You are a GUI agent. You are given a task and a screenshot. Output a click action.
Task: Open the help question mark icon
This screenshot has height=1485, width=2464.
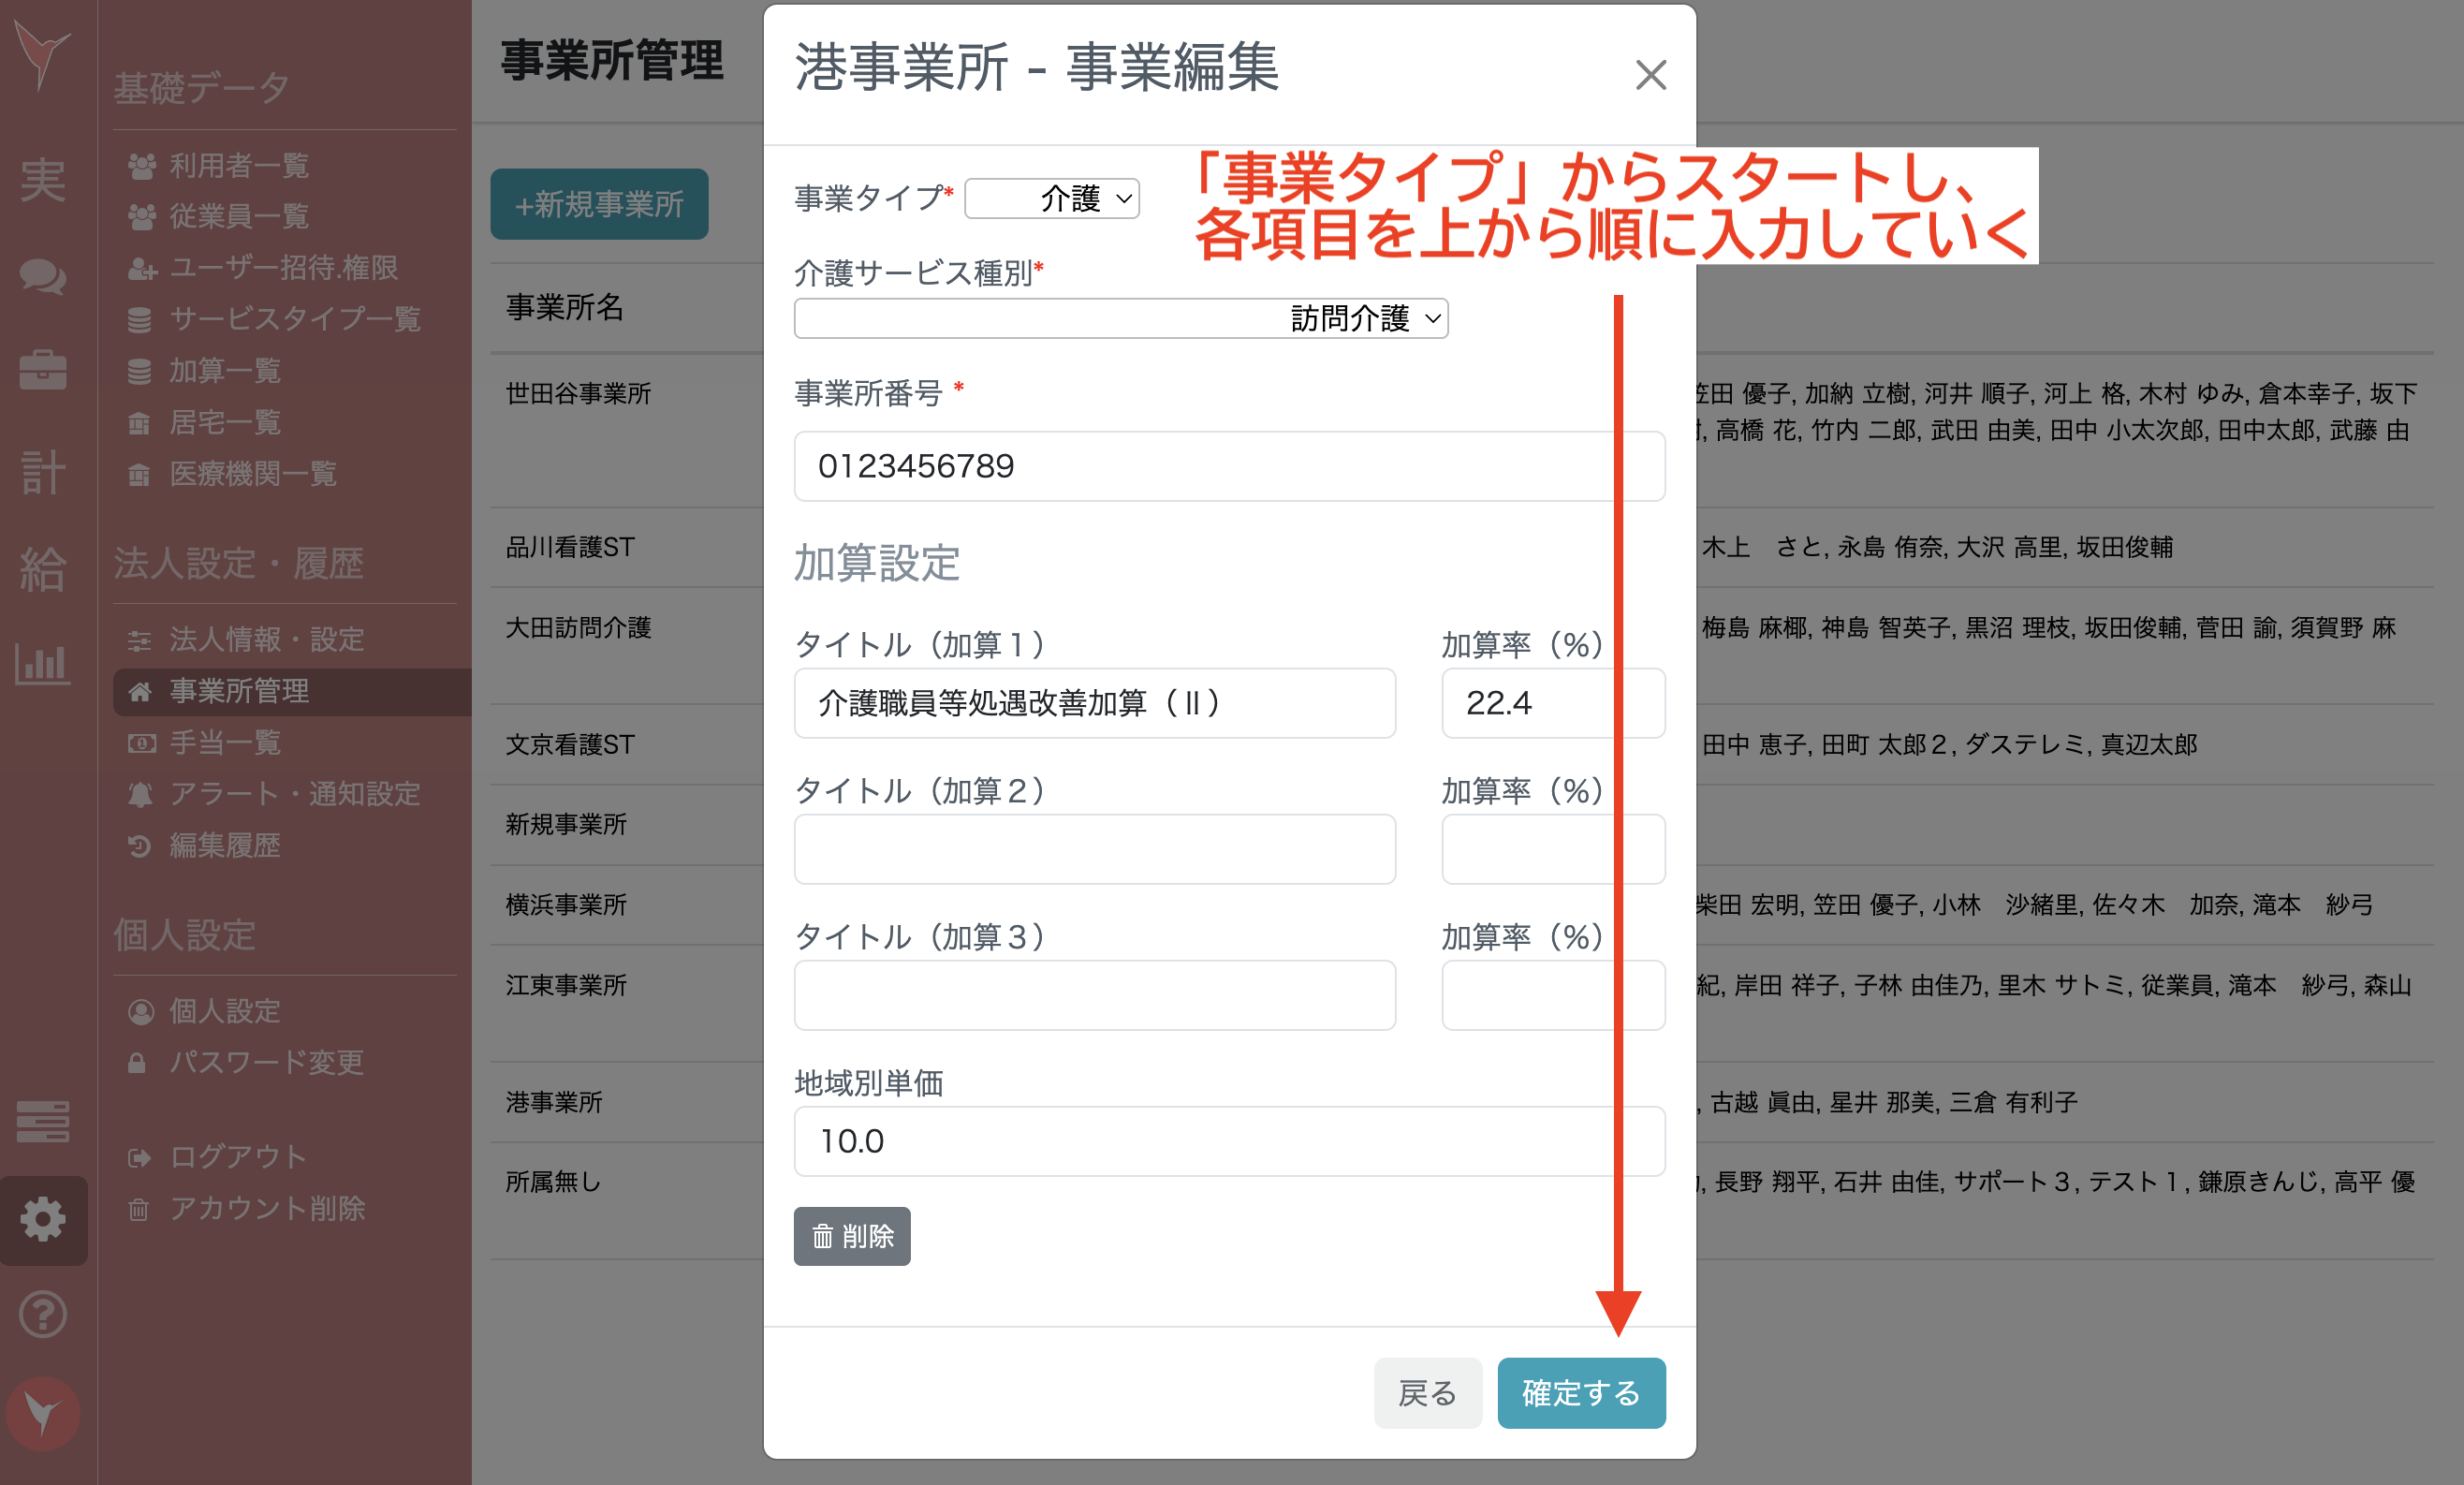[44, 1315]
